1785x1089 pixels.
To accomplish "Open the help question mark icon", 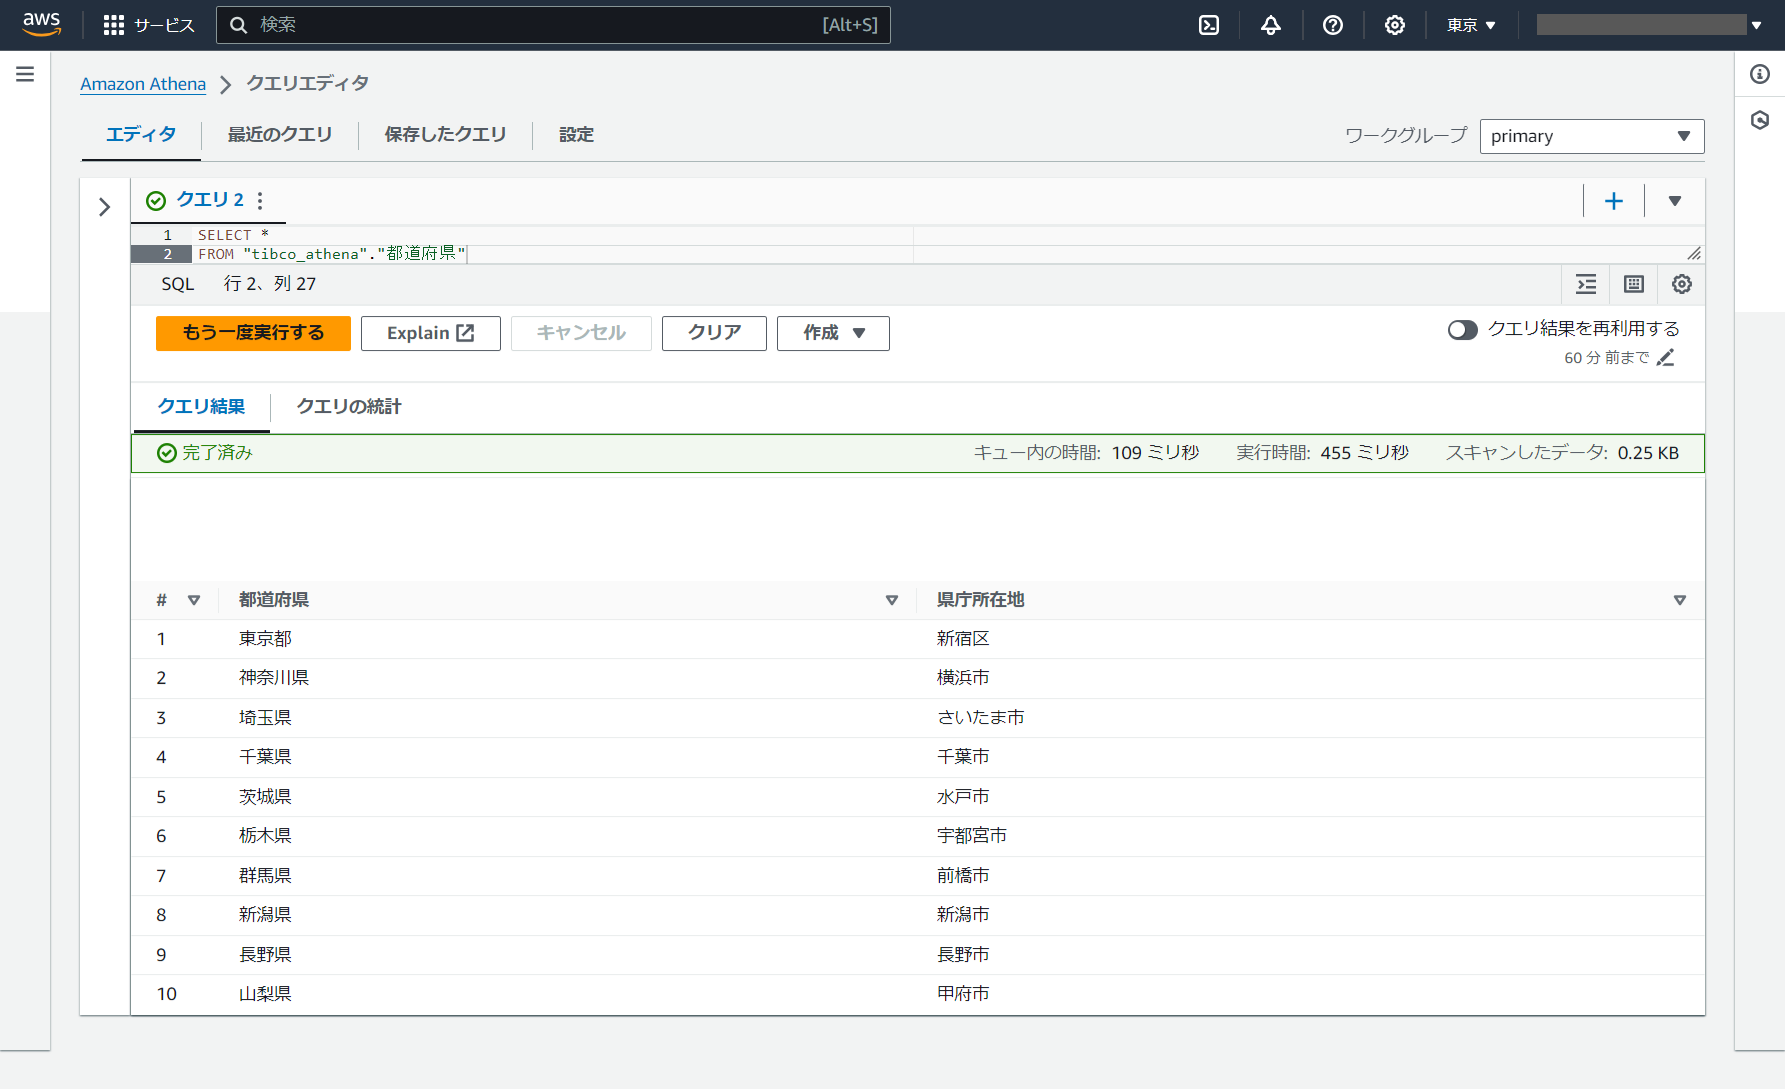I will (1333, 25).
